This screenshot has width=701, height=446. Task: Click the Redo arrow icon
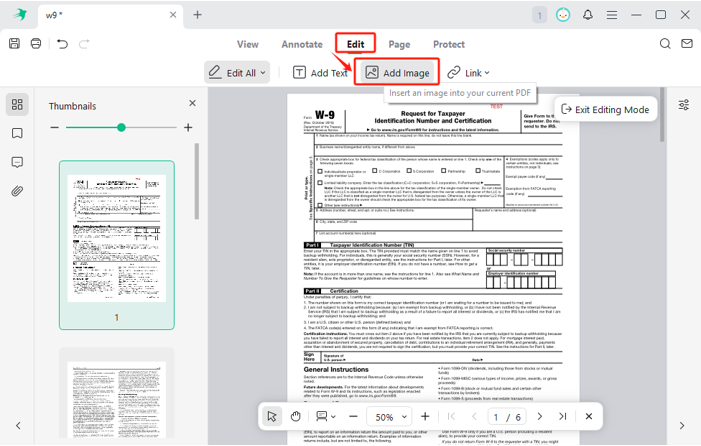point(84,44)
